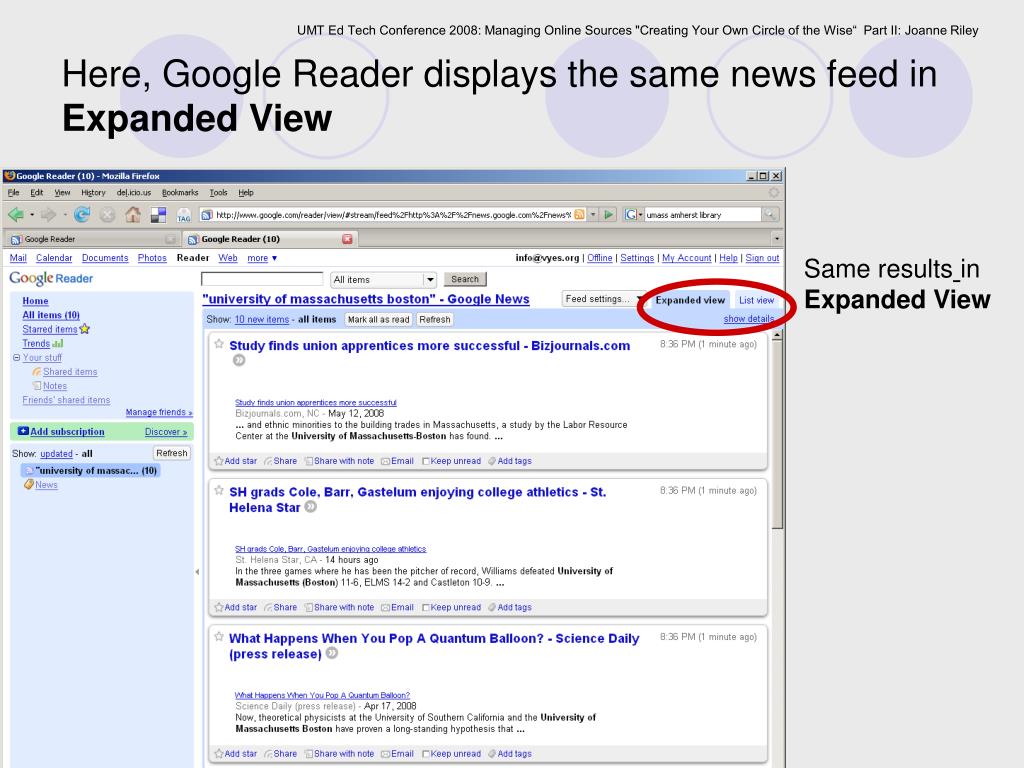Click the green Go arrow button

pyautogui.click(x=609, y=214)
